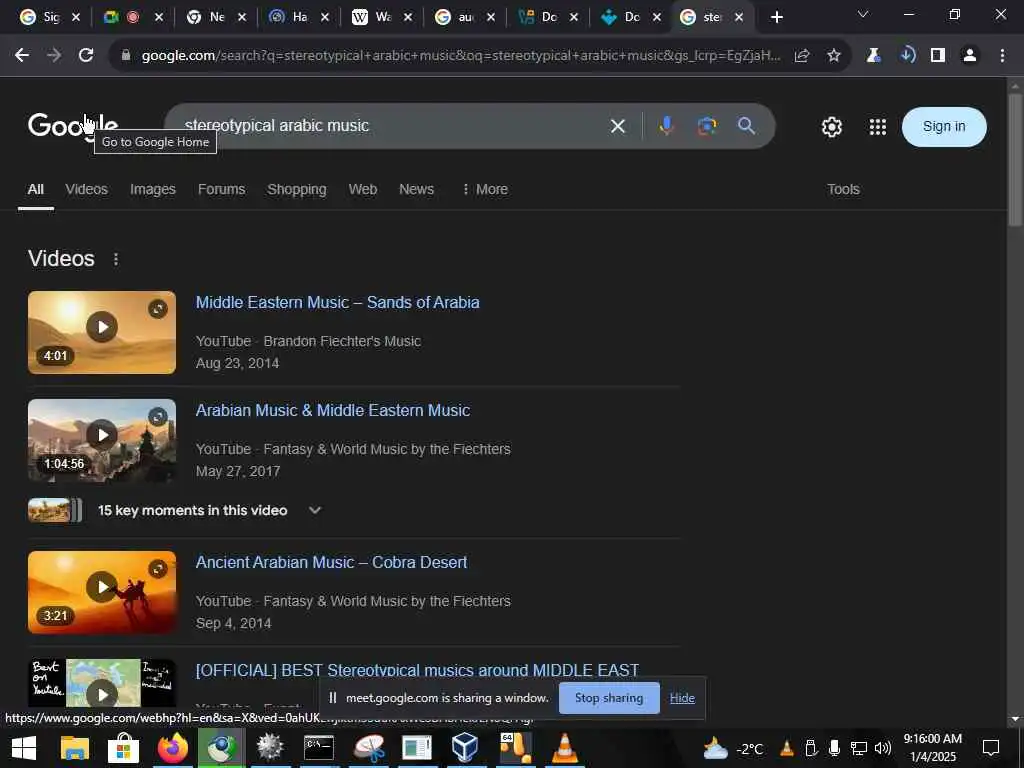Click Stop sharing in the meet banner

(x=609, y=698)
